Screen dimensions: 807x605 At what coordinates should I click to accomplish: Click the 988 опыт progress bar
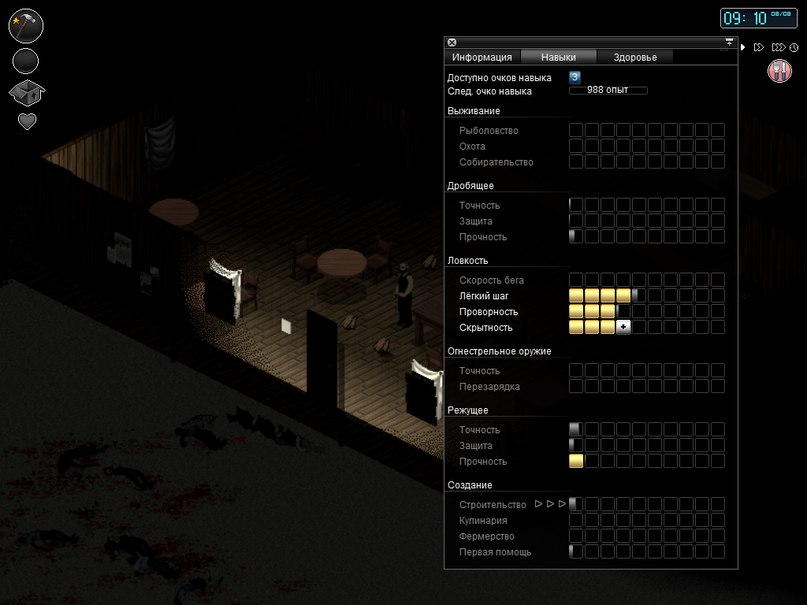608,90
